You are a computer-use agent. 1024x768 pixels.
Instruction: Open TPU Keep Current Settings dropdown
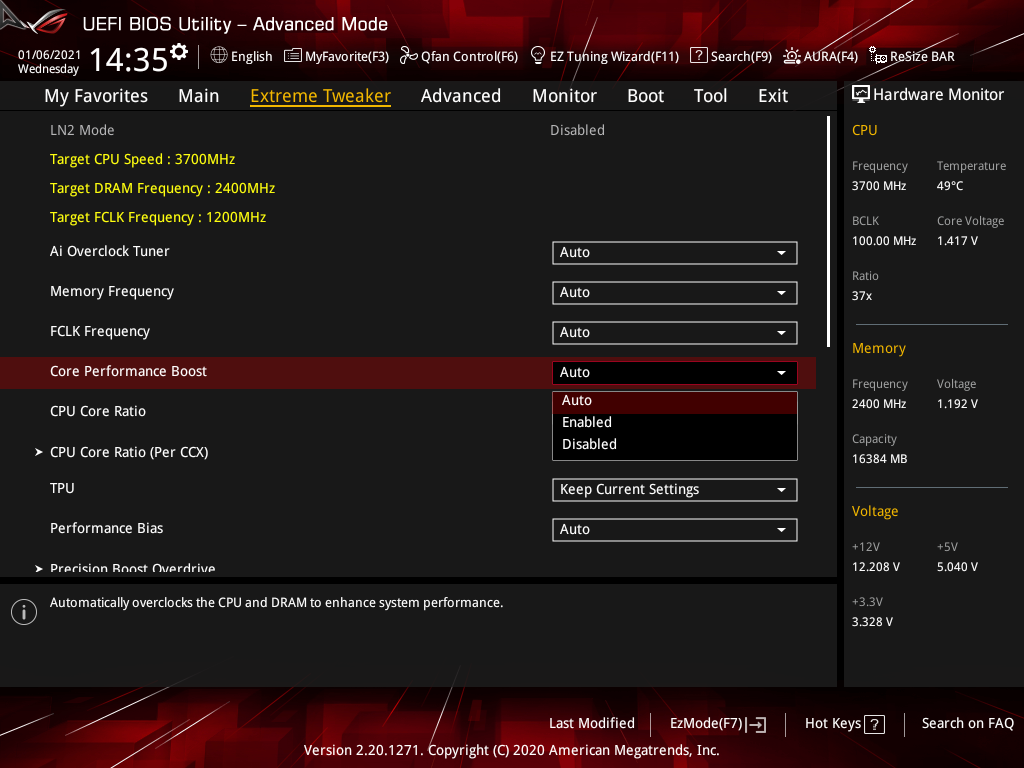pos(675,490)
